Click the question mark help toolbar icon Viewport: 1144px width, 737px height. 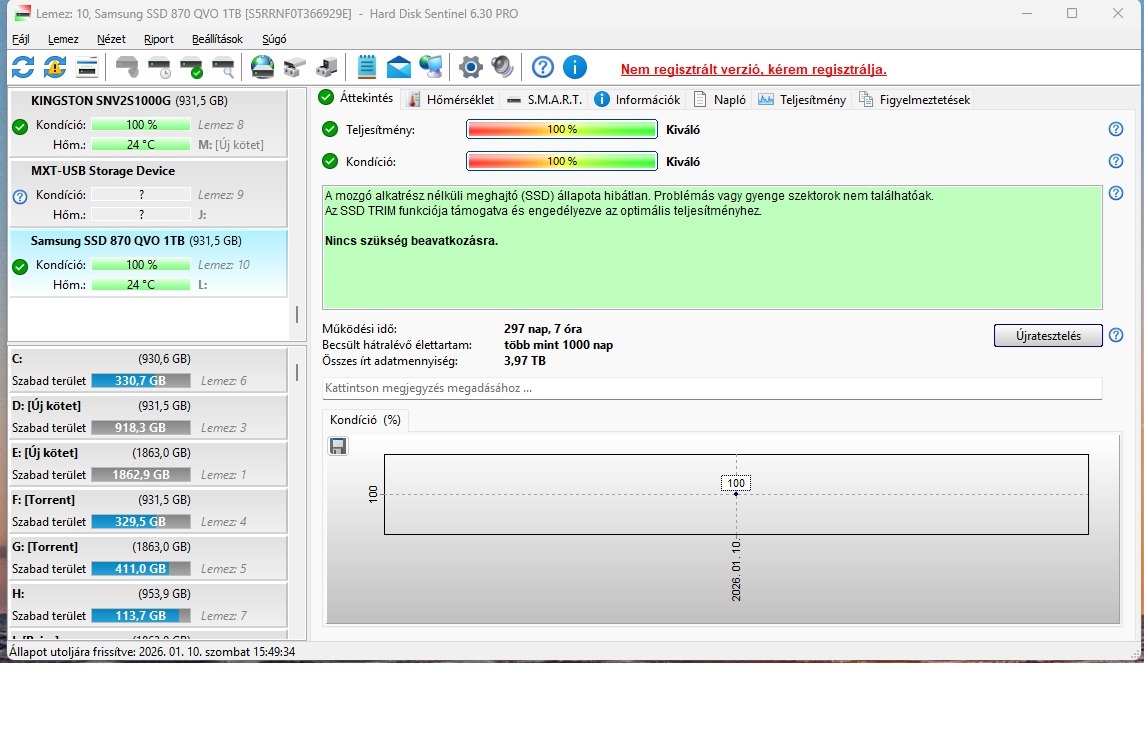pos(543,68)
